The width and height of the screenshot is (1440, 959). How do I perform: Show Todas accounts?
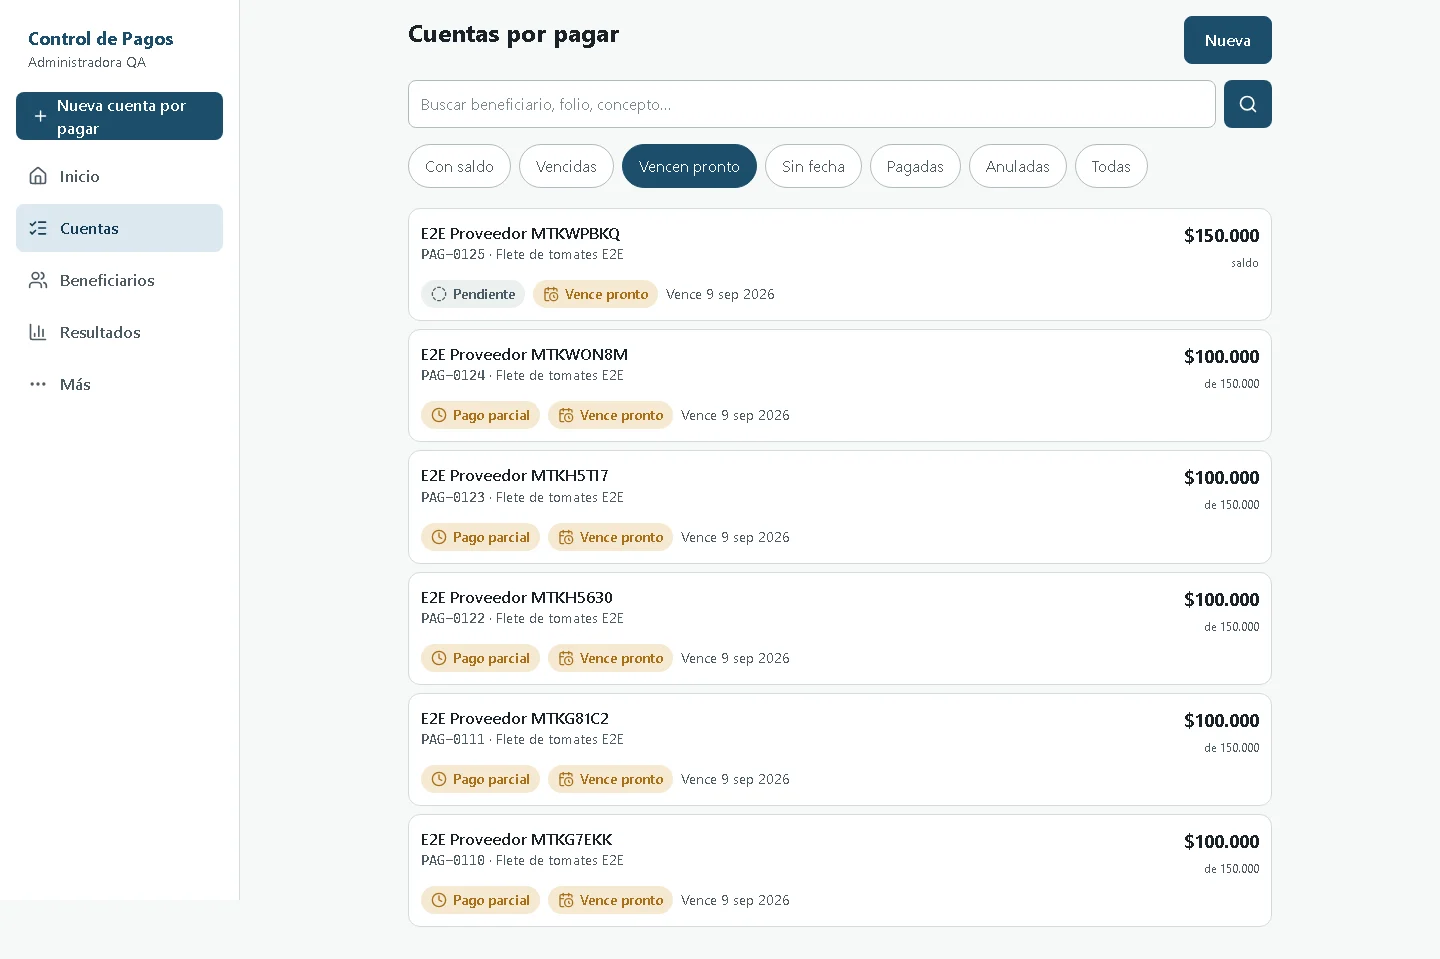1111,166
